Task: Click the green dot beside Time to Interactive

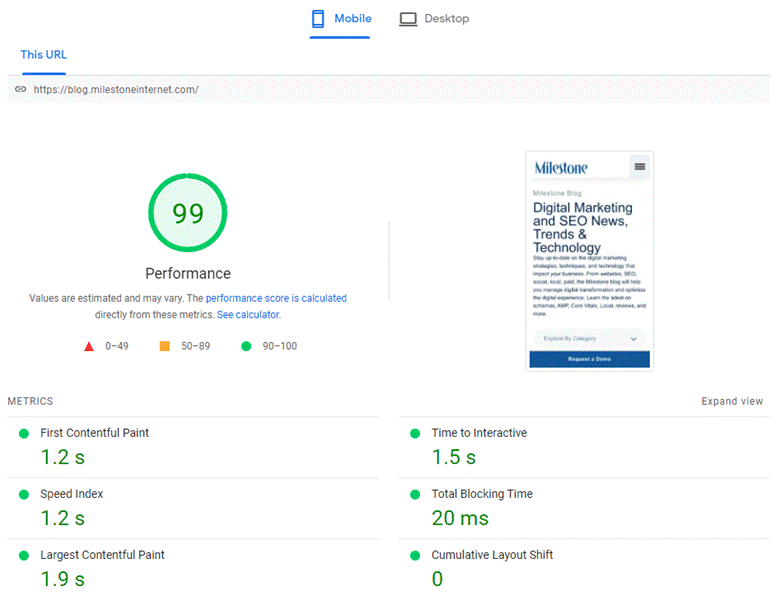Action: click(415, 433)
